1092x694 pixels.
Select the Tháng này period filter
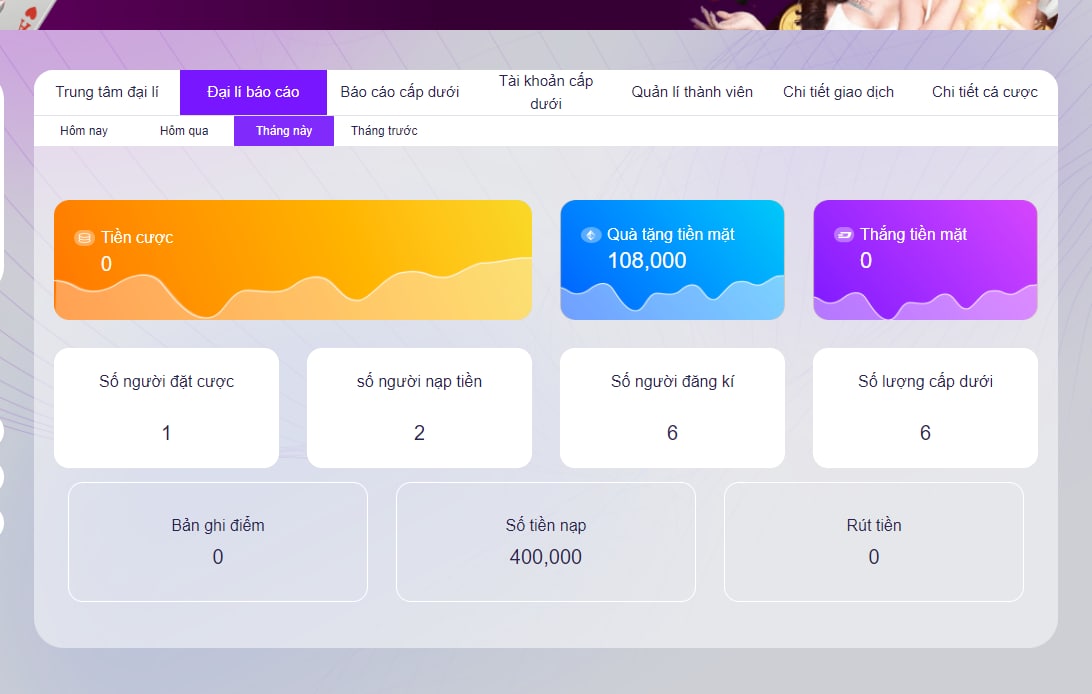(x=284, y=131)
